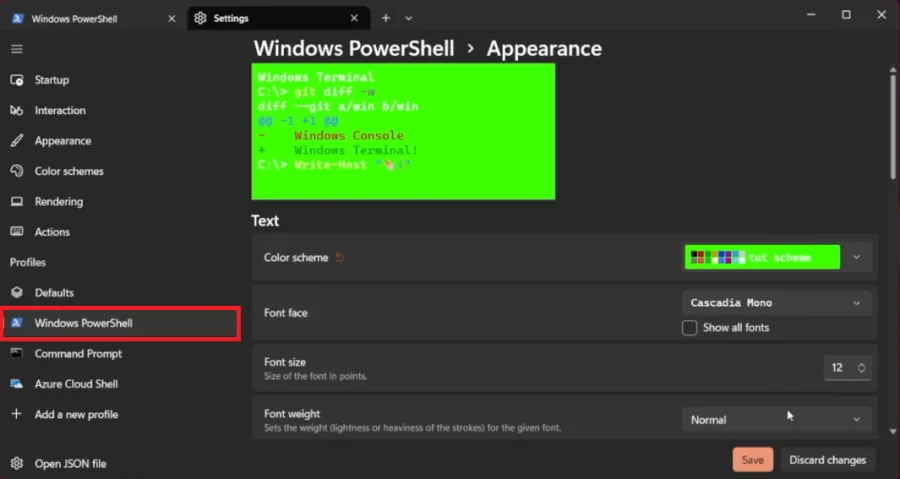Select the Interaction icon in sidebar

pyautogui.click(x=17, y=110)
